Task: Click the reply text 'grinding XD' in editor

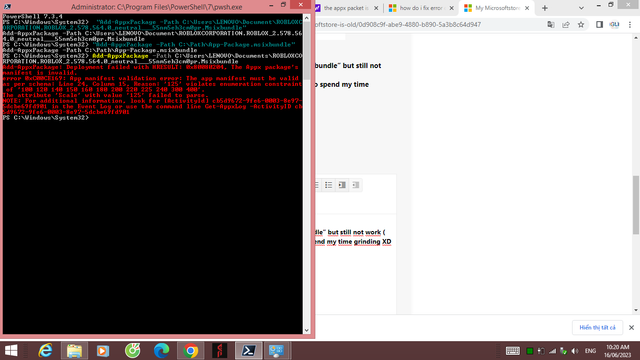Action: pos(372,242)
